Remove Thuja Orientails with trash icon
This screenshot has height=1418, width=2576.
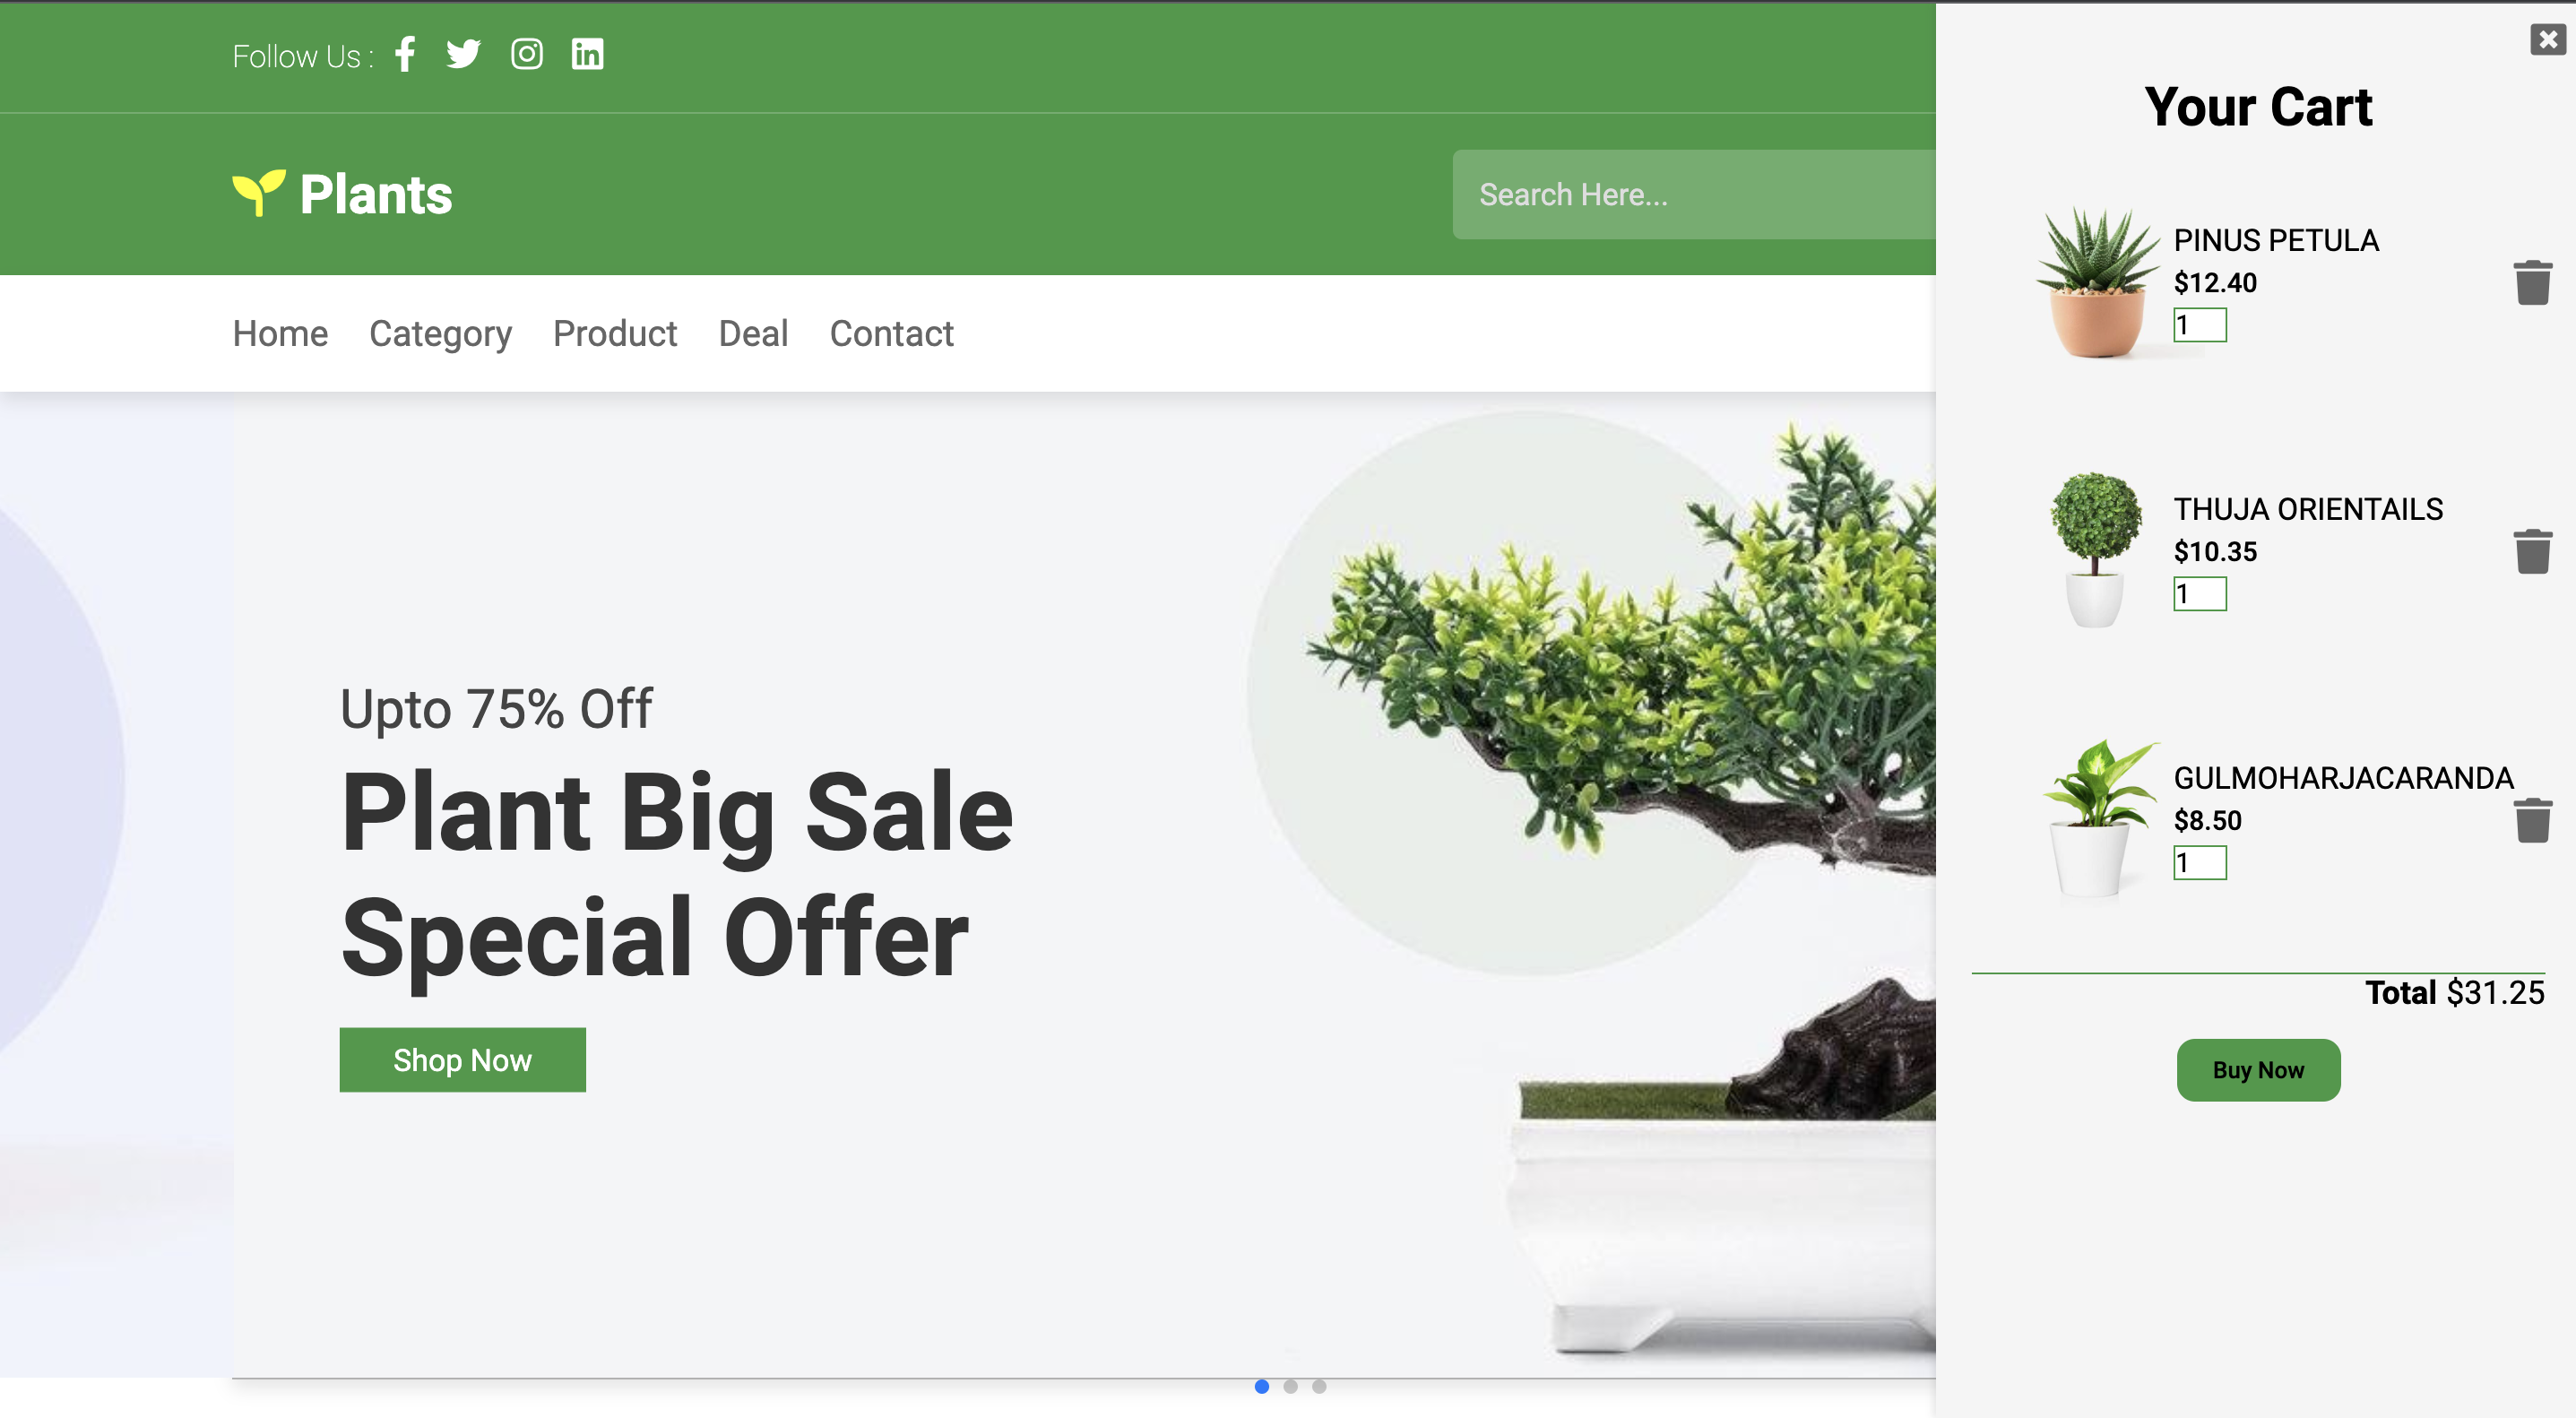coord(2532,552)
